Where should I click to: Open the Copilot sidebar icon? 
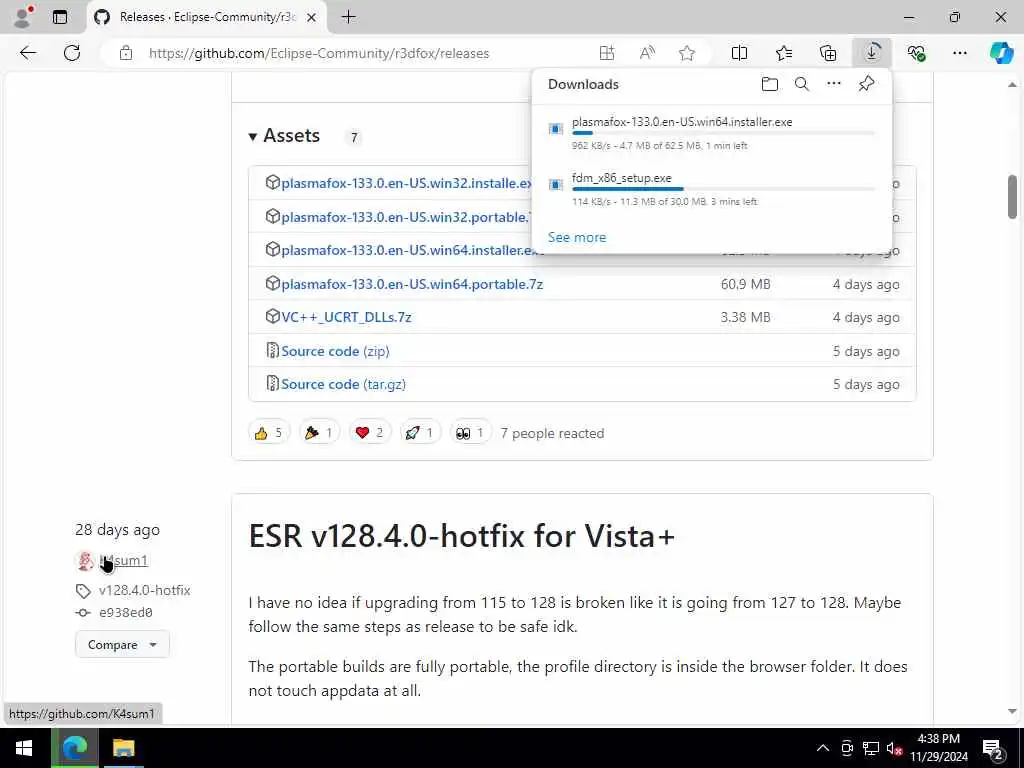tap(1001, 53)
